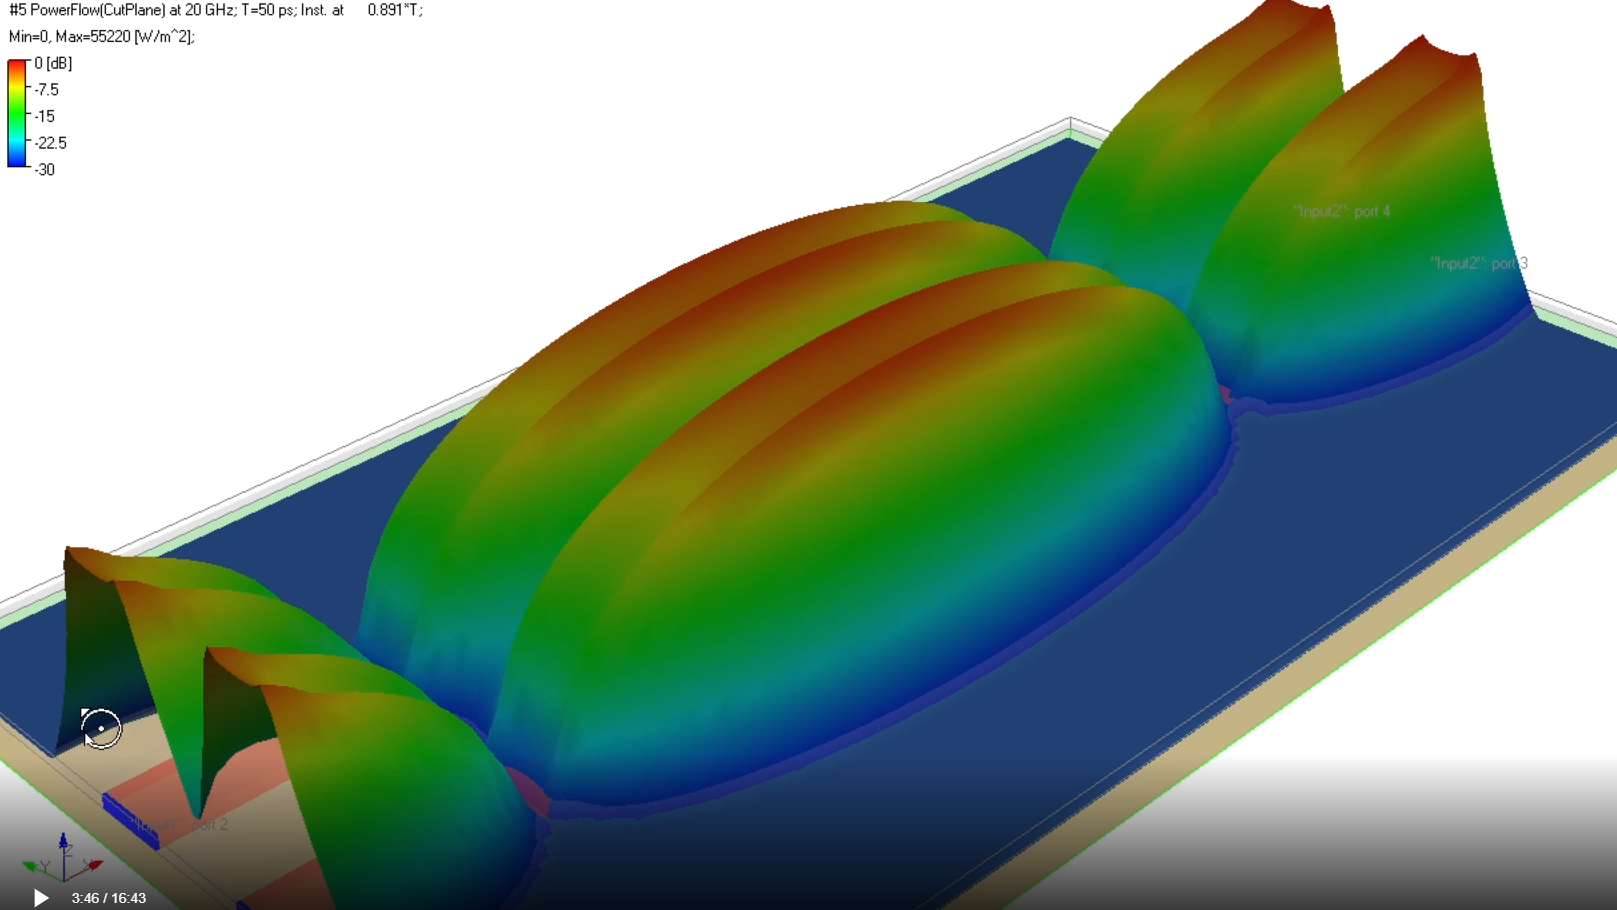1617x910 pixels.
Task: Click the blue Z axis arrow
Action: click(63, 843)
